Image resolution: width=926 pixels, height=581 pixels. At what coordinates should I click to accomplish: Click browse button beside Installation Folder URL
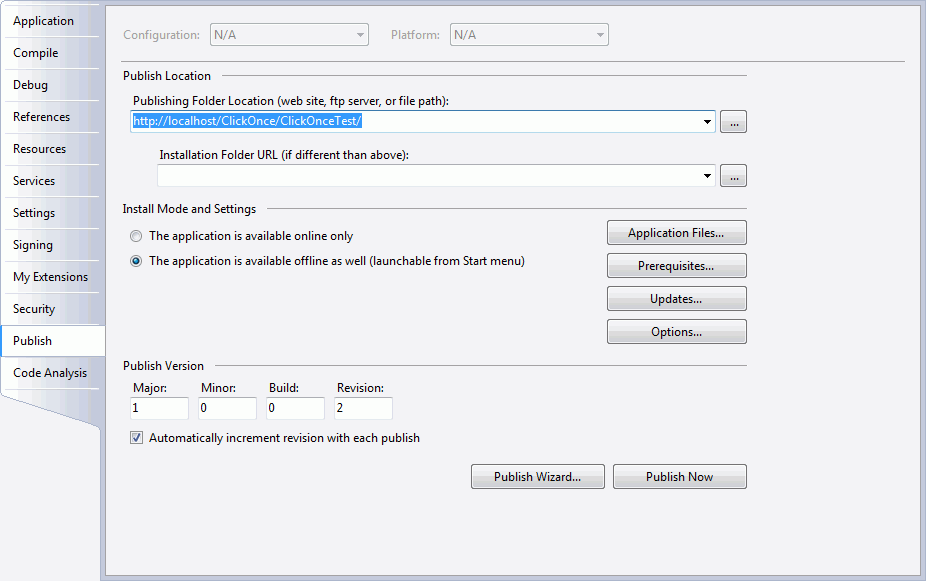pyautogui.click(x=733, y=176)
